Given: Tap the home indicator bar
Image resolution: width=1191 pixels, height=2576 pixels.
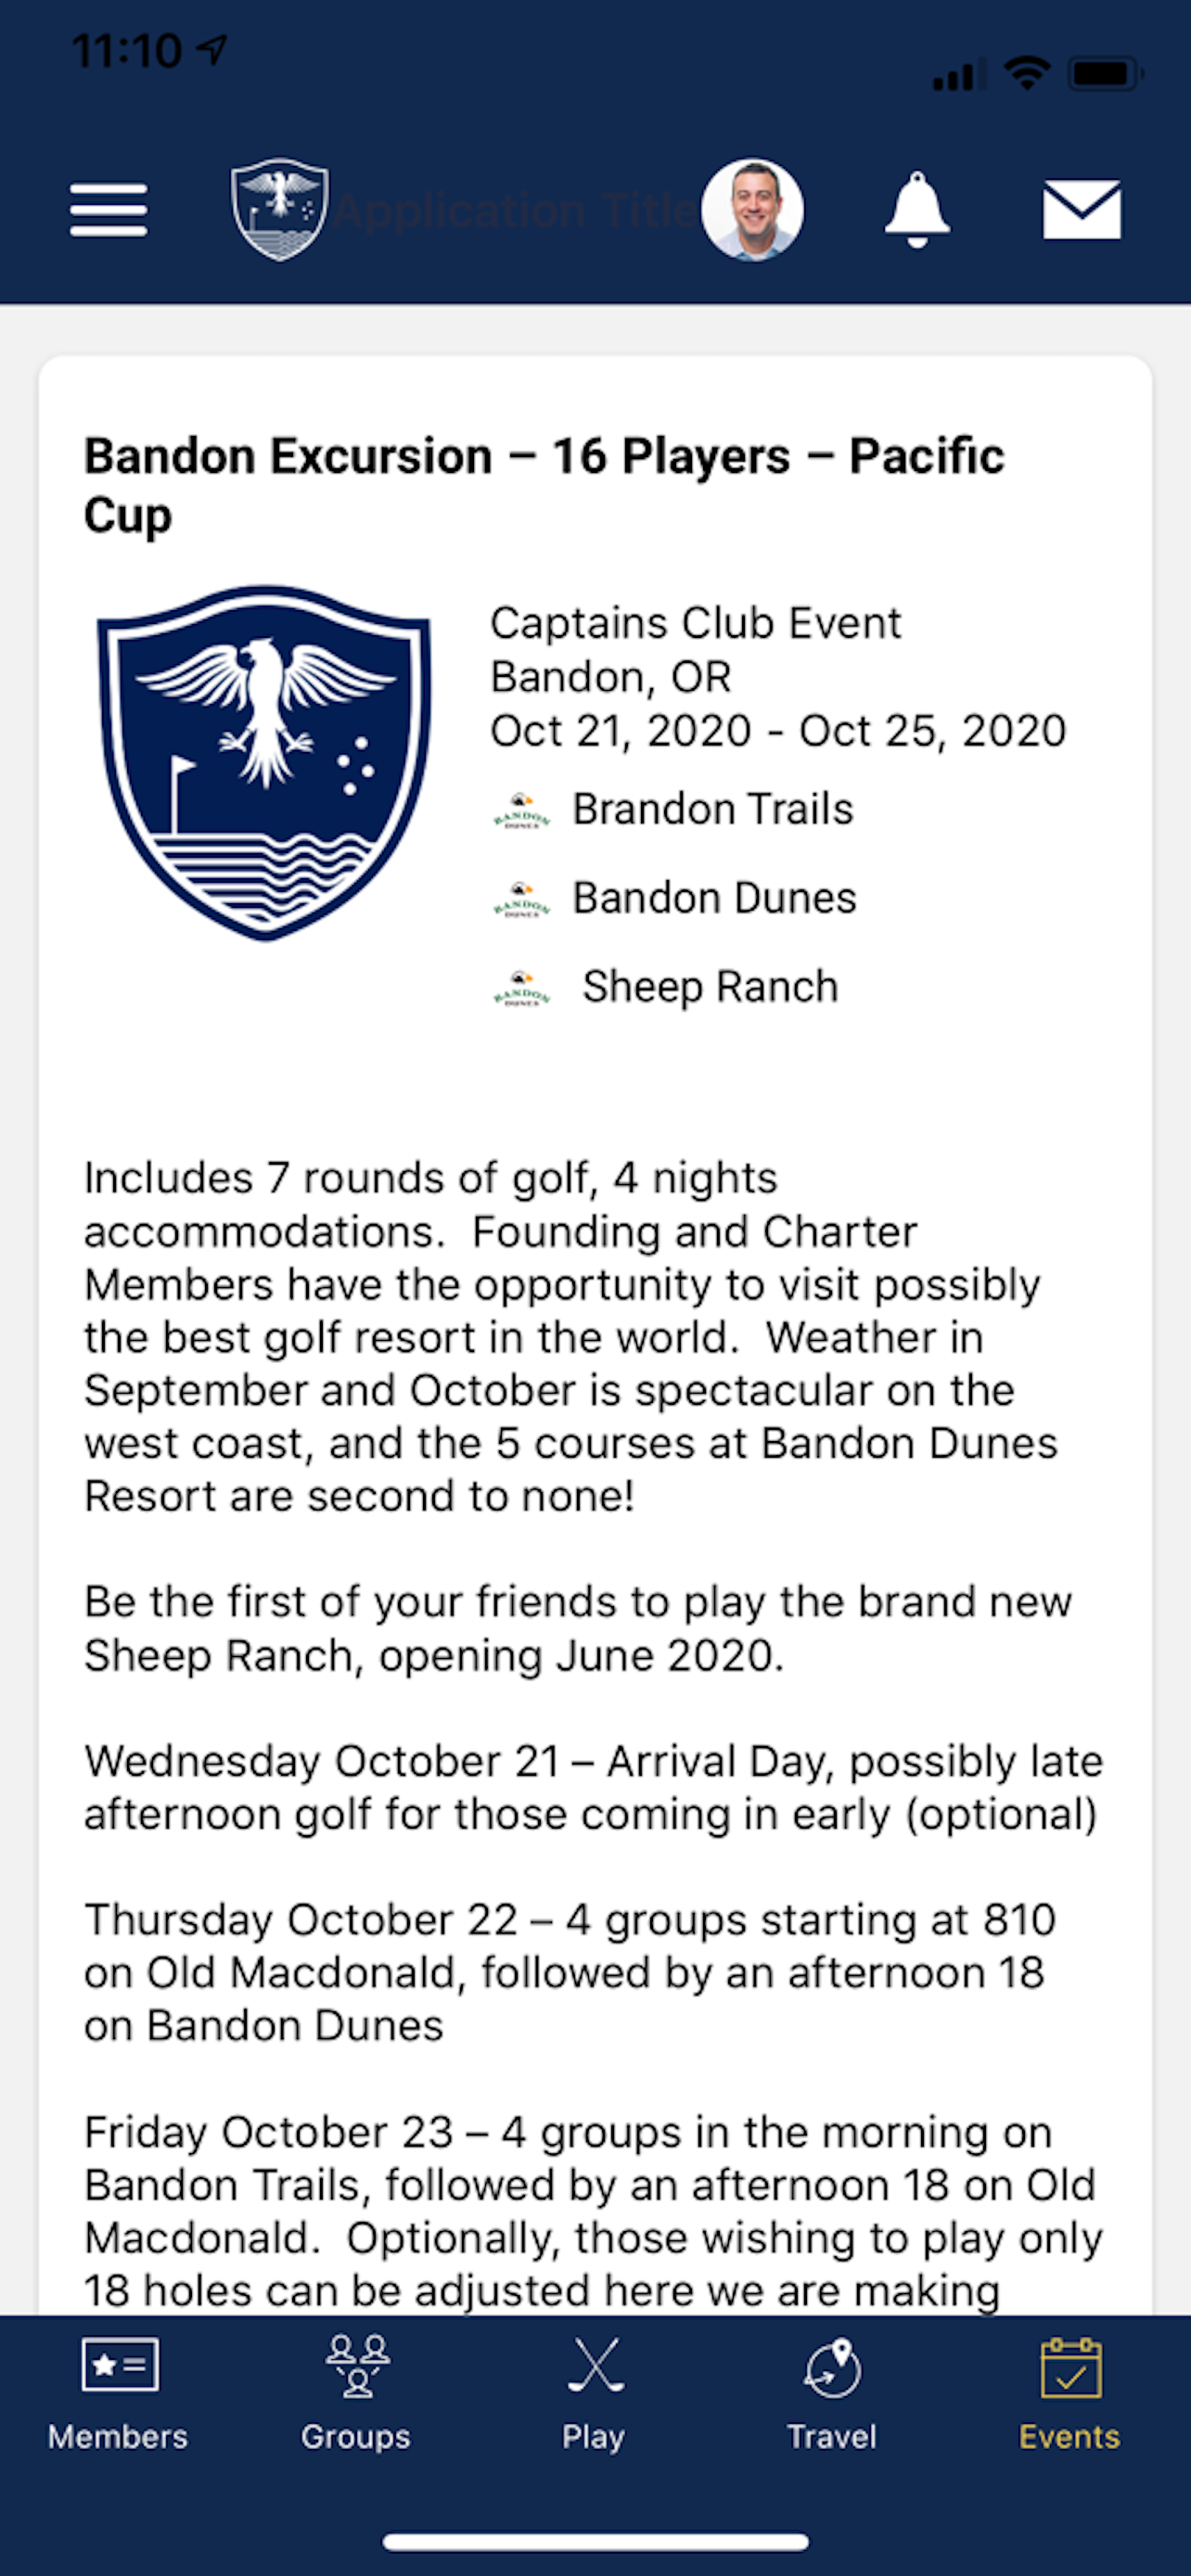Looking at the screenshot, I should (x=595, y=2542).
